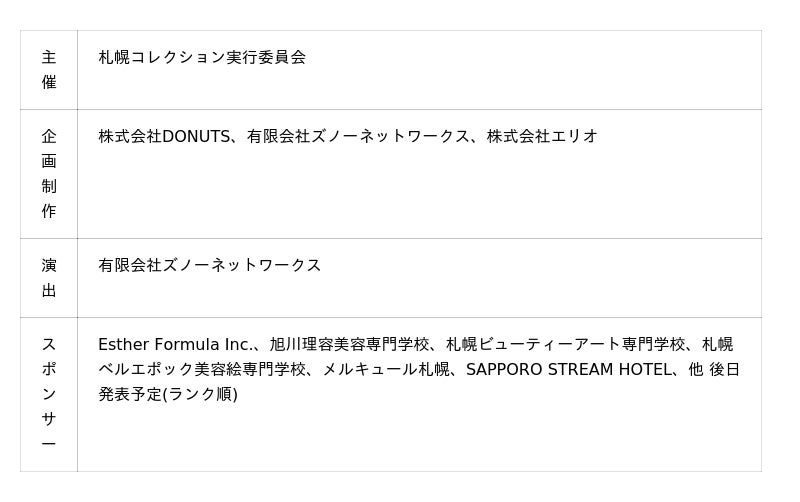Click 有限会社ズノーネットワークス in the 演出 row
This screenshot has height=502, width=800.
point(210,265)
